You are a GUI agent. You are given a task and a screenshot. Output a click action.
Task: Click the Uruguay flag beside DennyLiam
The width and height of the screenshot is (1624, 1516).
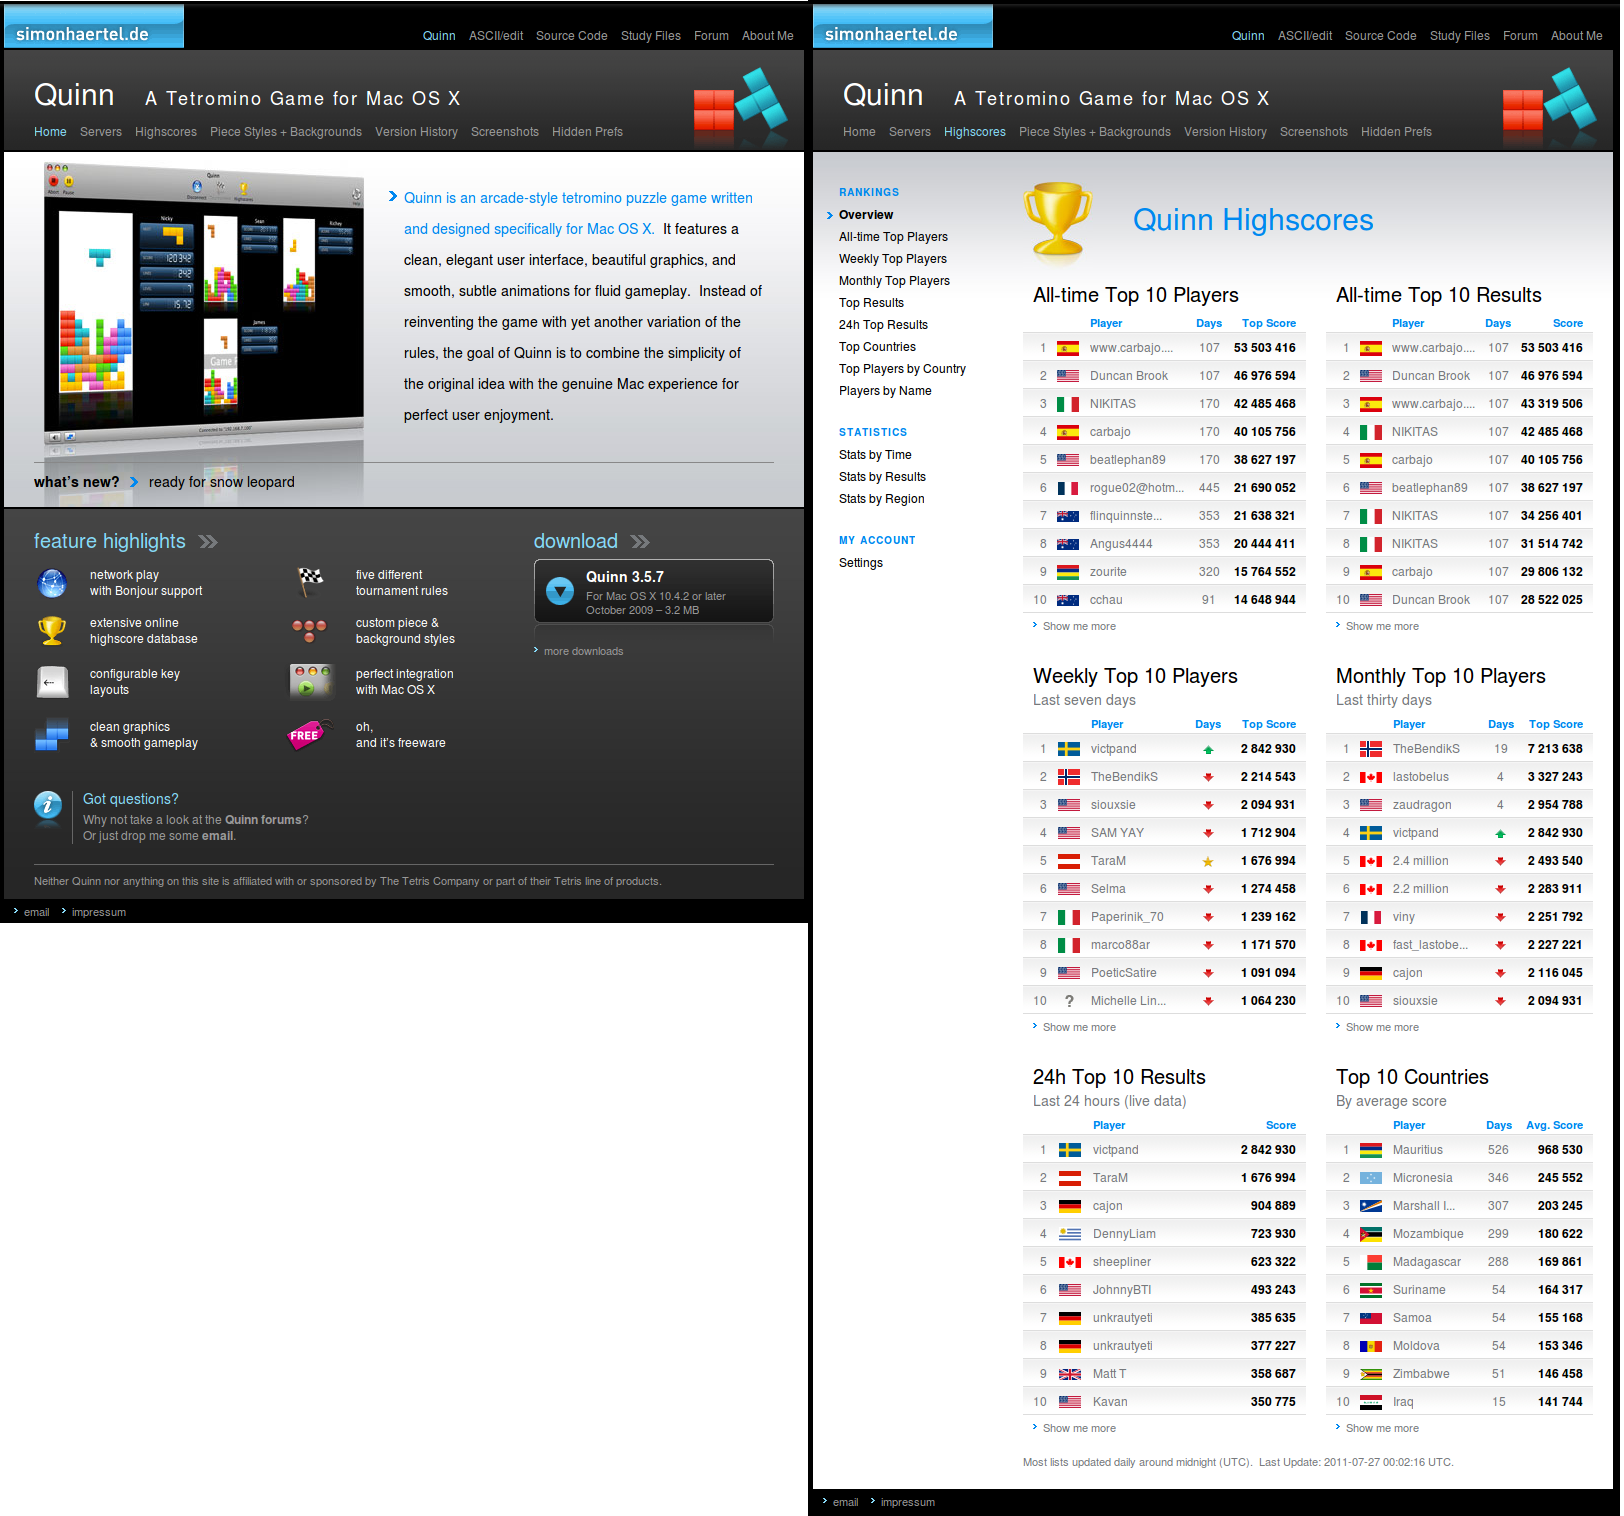pos(1070,1235)
